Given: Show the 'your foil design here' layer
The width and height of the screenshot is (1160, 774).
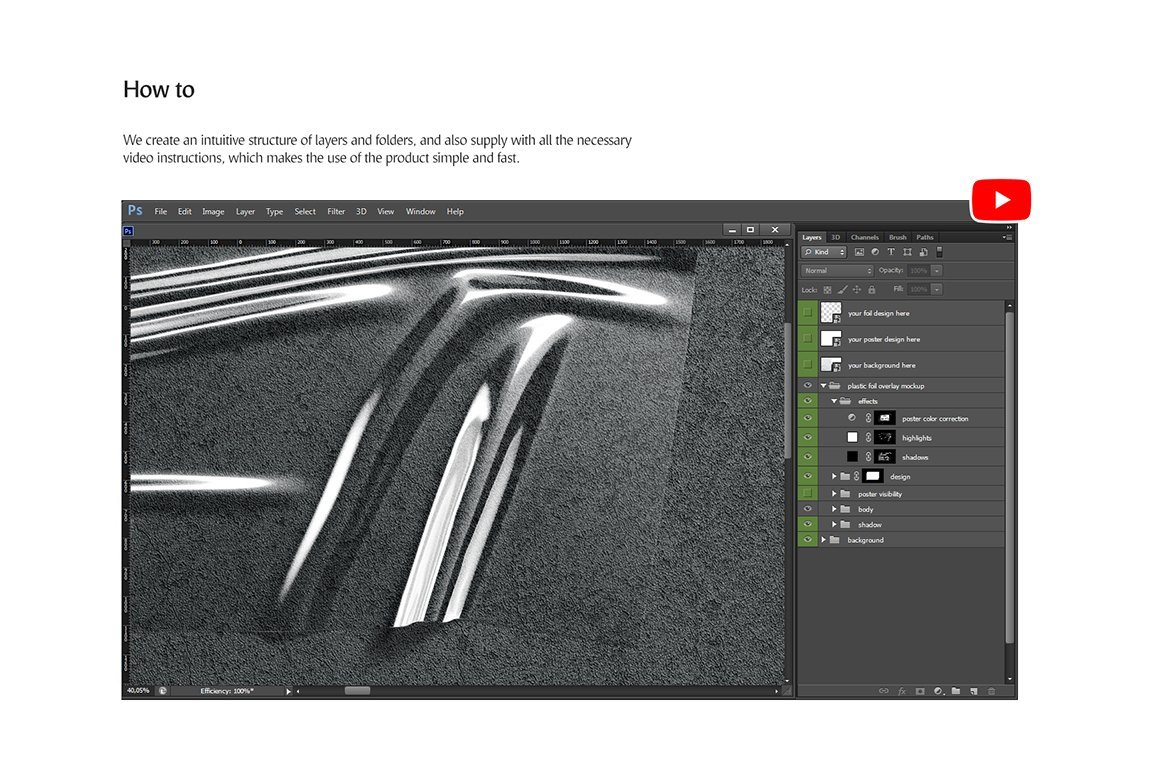Looking at the screenshot, I should click(x=808, y=313).
